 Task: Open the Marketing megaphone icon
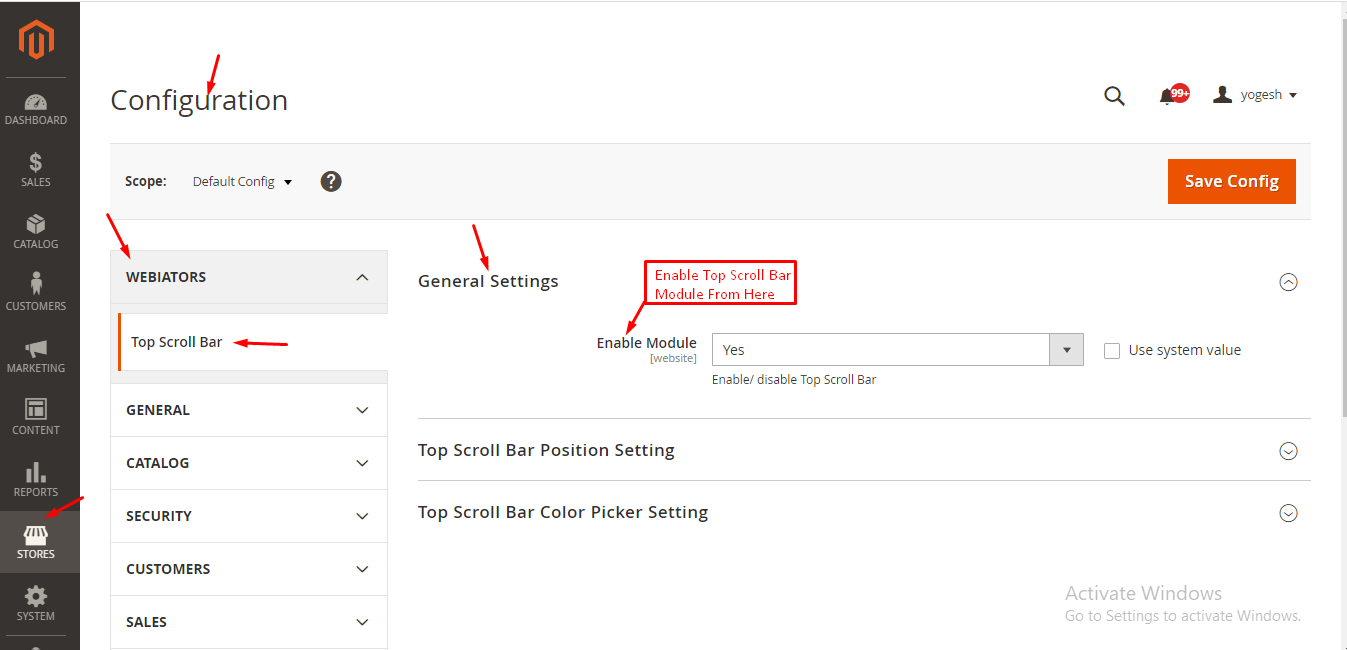[36, 349]
